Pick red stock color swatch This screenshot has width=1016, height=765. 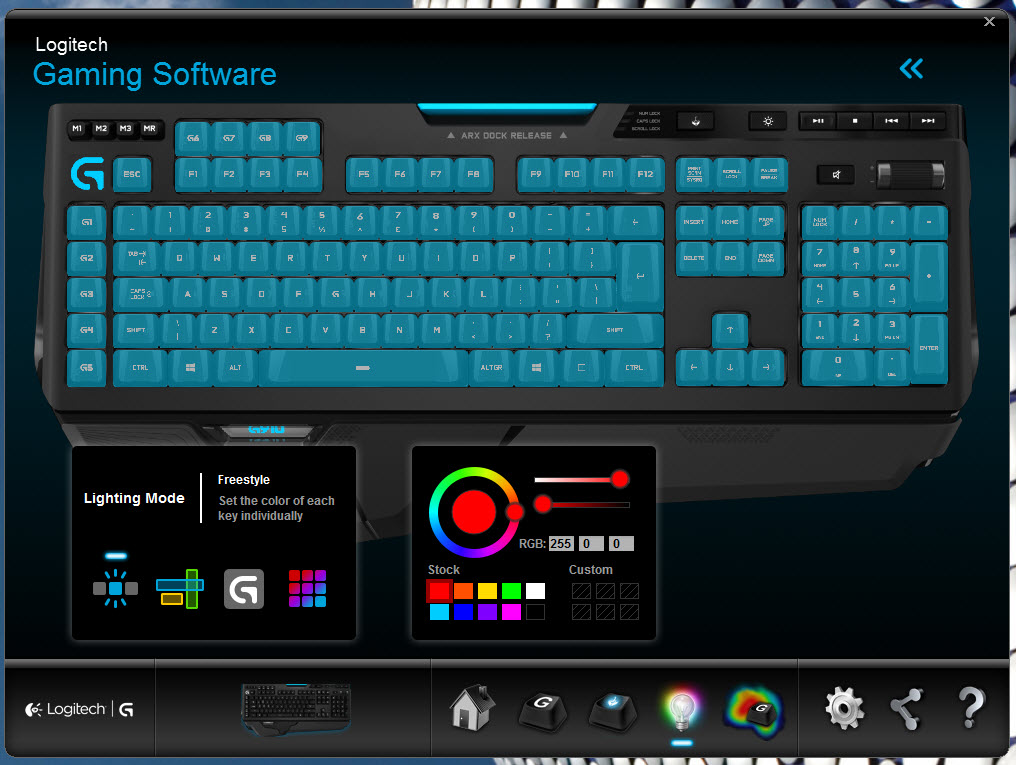pyautogui.click(x=439, y=590)
